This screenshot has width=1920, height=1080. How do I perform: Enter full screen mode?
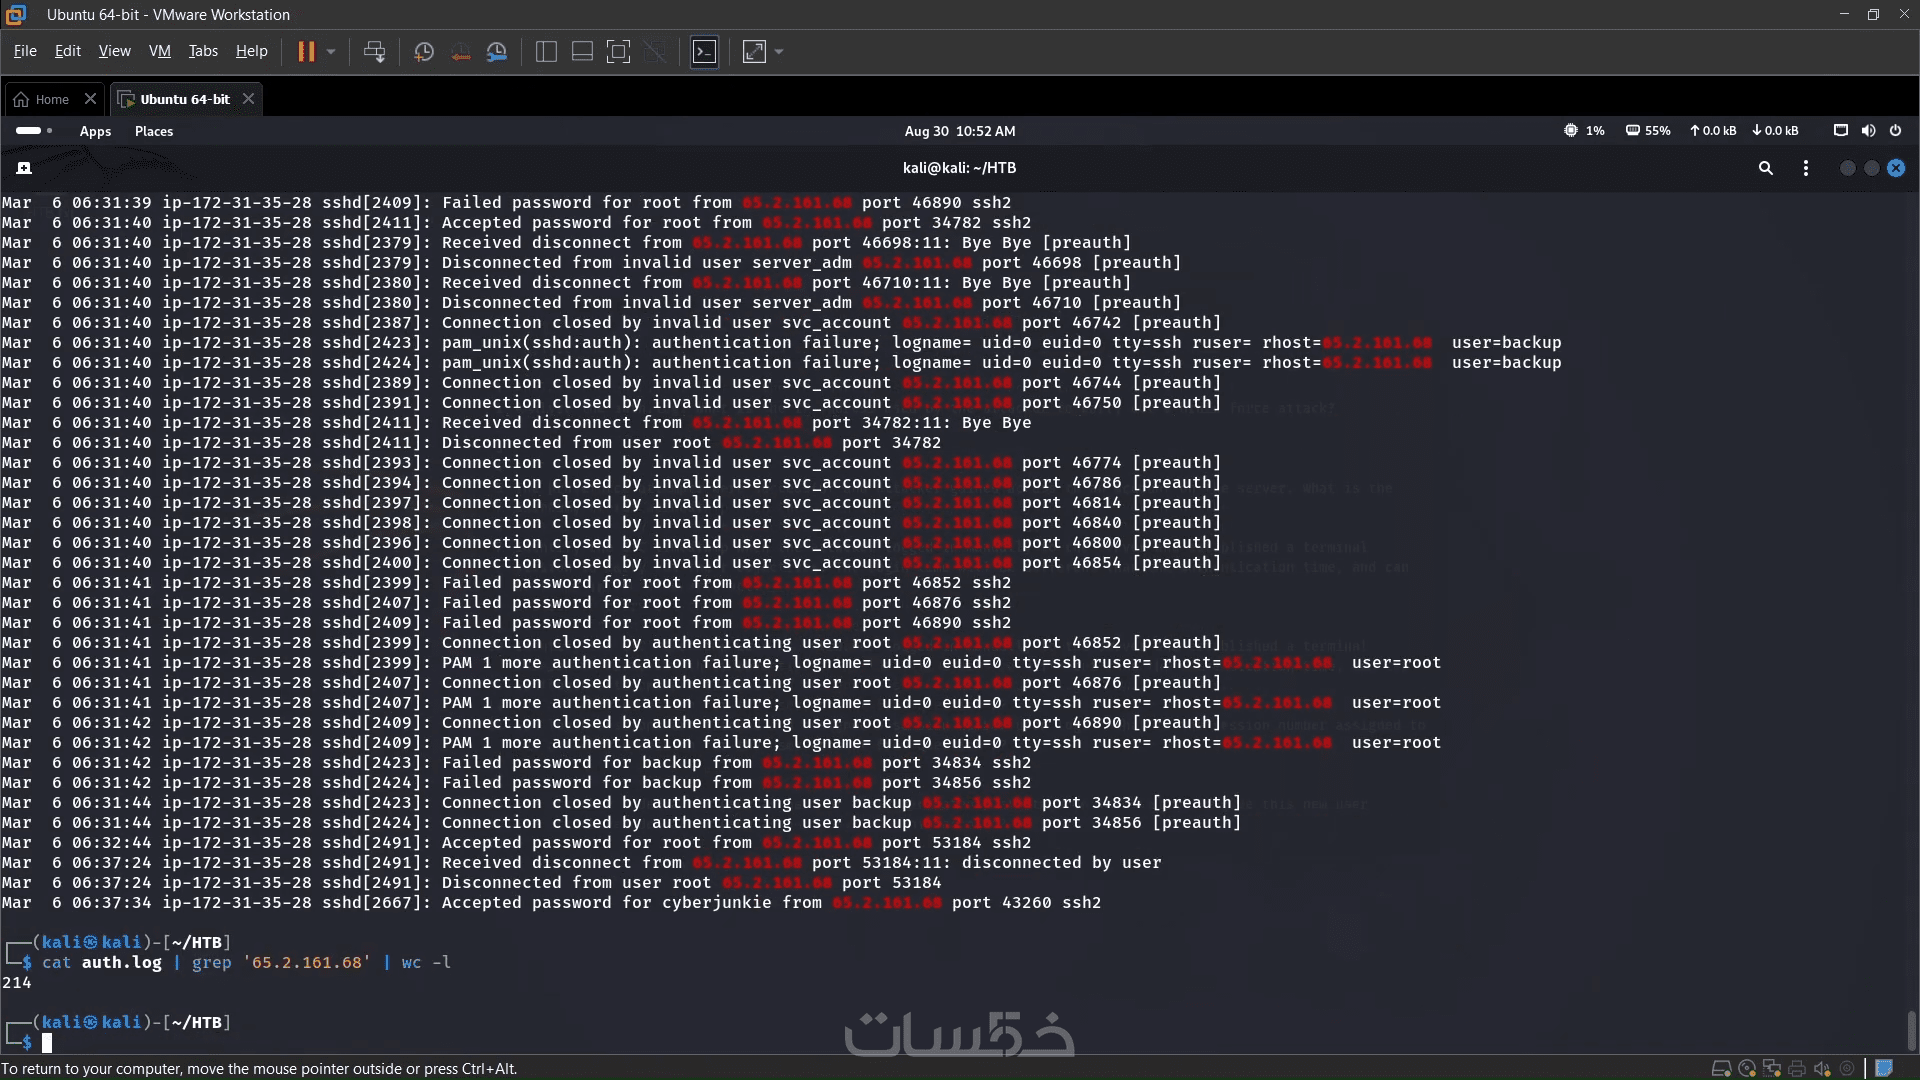click(619, 51)
